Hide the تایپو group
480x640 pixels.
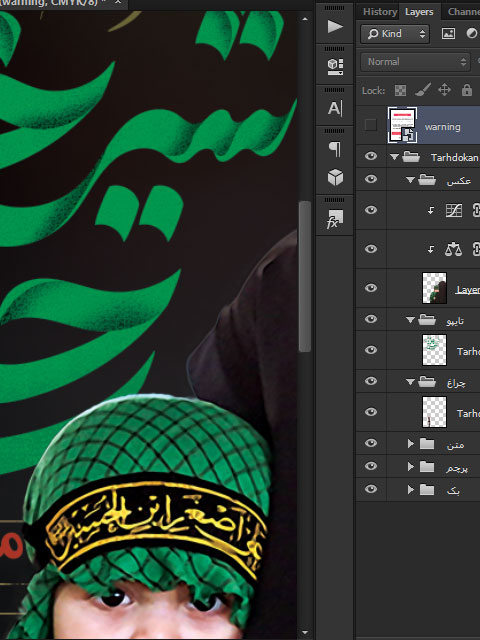point(371,319)
